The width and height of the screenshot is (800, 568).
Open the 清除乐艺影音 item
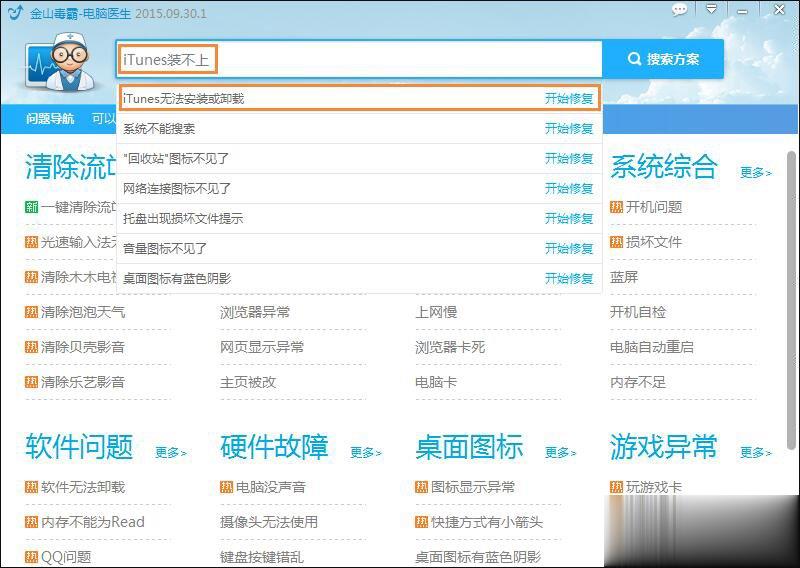(x=83, y=382)
